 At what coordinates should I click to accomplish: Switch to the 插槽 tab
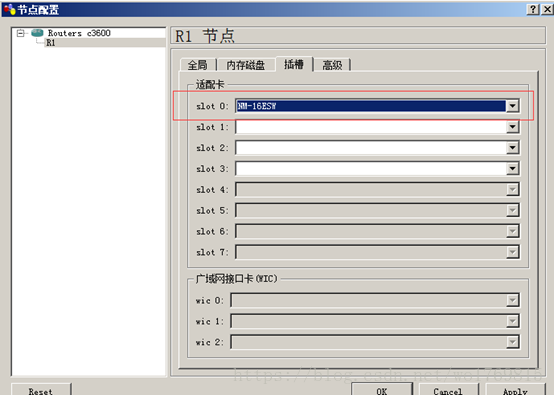point(294,64)
